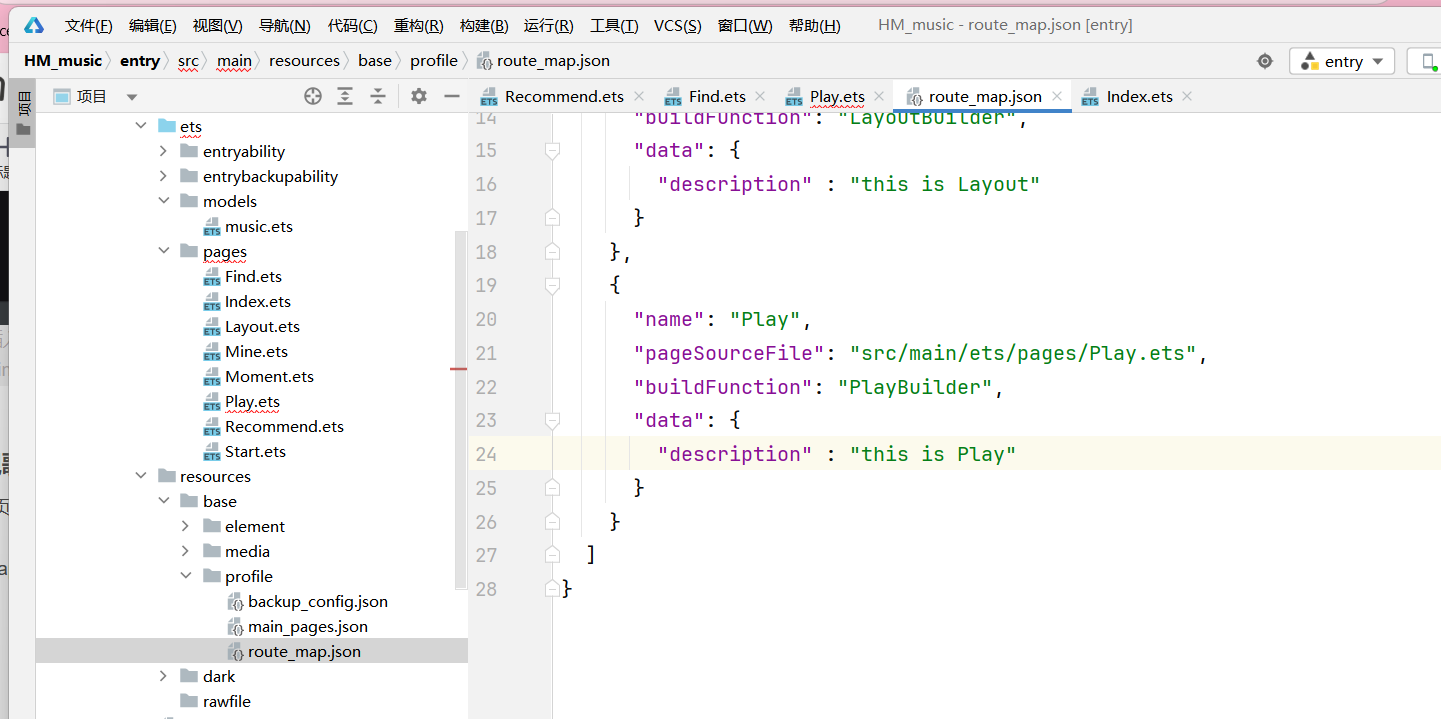The image size is (1441, 719).
Task: Collapse the pages folder
Action: 163,251
